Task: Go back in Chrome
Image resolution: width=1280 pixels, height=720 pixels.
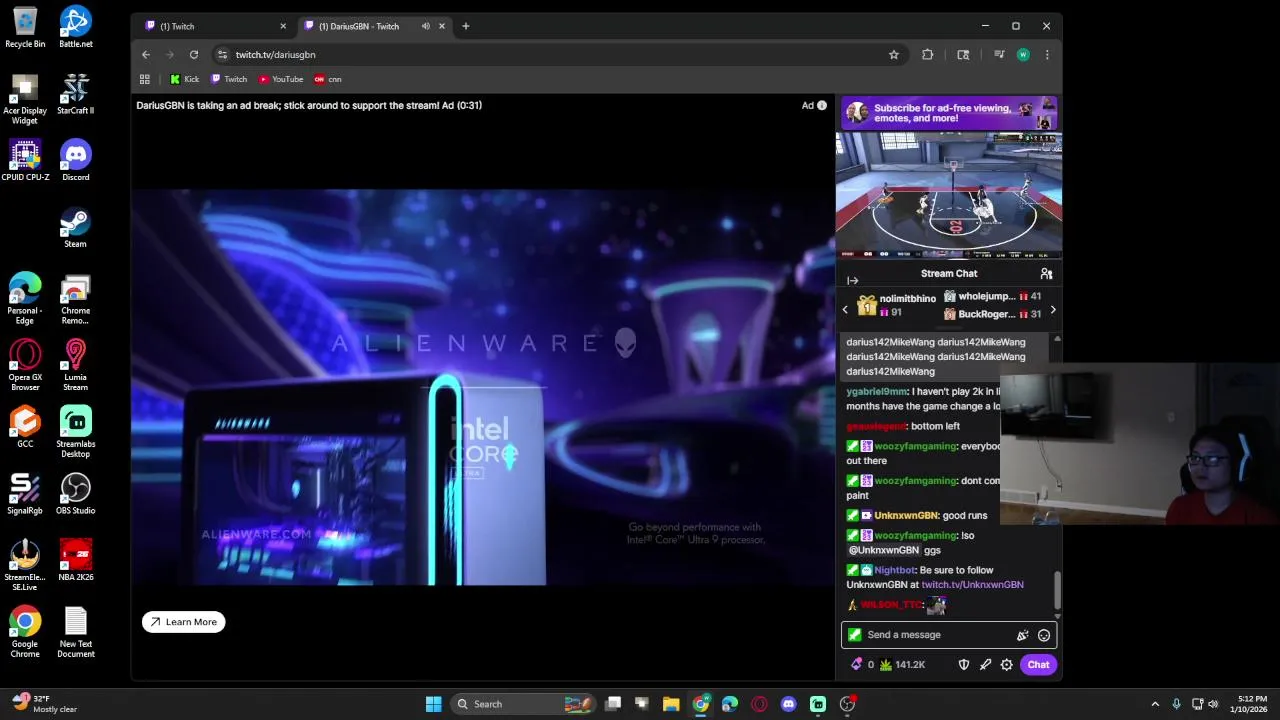Action: tap(146, 55)
